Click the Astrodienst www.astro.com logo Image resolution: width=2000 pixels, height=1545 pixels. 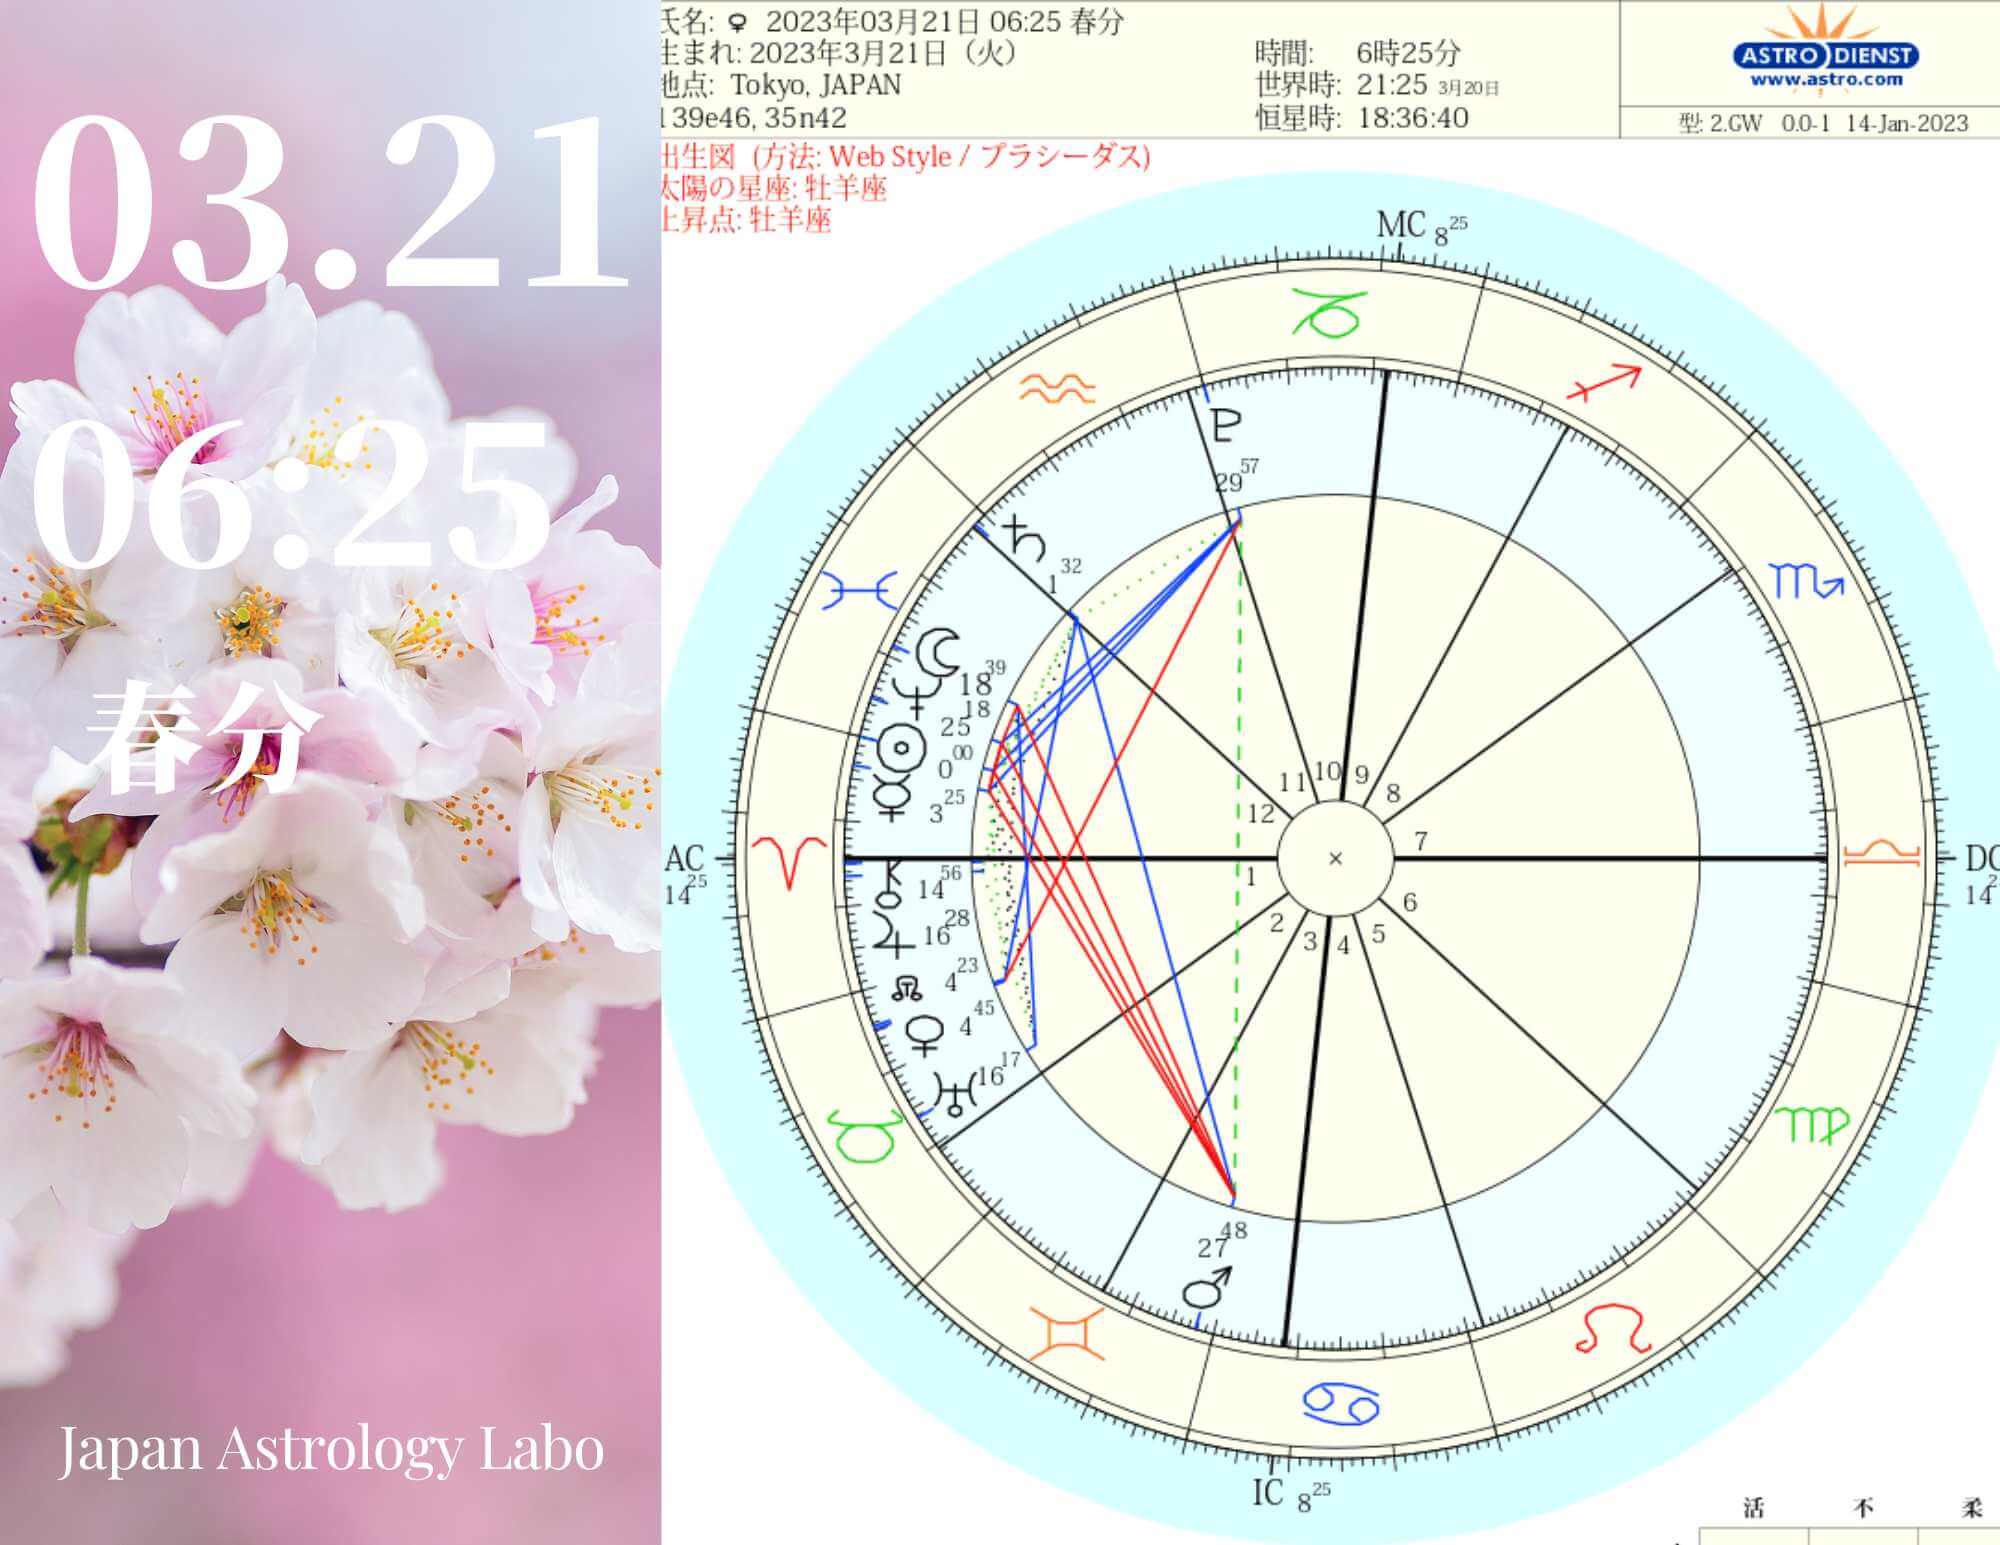(1826, 58)
